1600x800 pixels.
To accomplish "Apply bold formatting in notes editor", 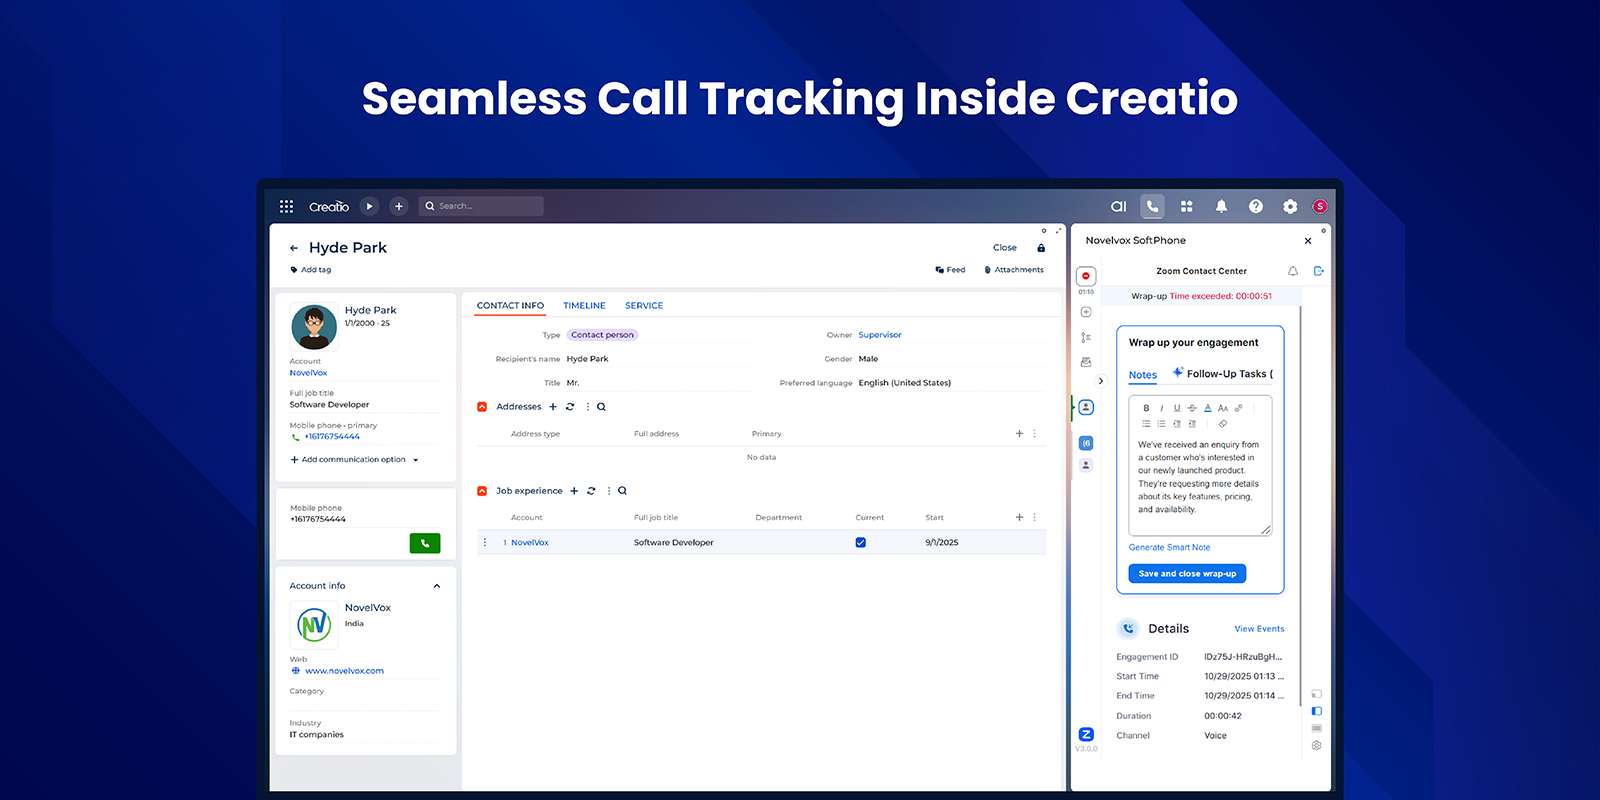I will (x=1146, y=408).
